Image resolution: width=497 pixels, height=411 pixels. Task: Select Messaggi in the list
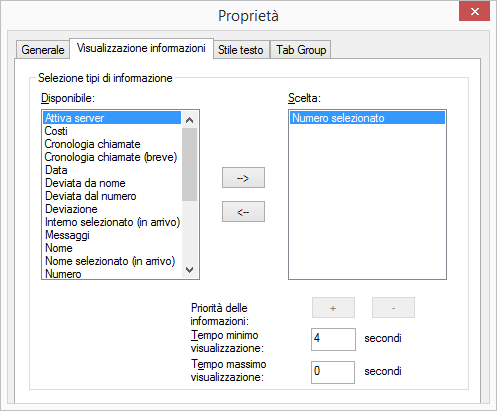(x=112, y=235)
